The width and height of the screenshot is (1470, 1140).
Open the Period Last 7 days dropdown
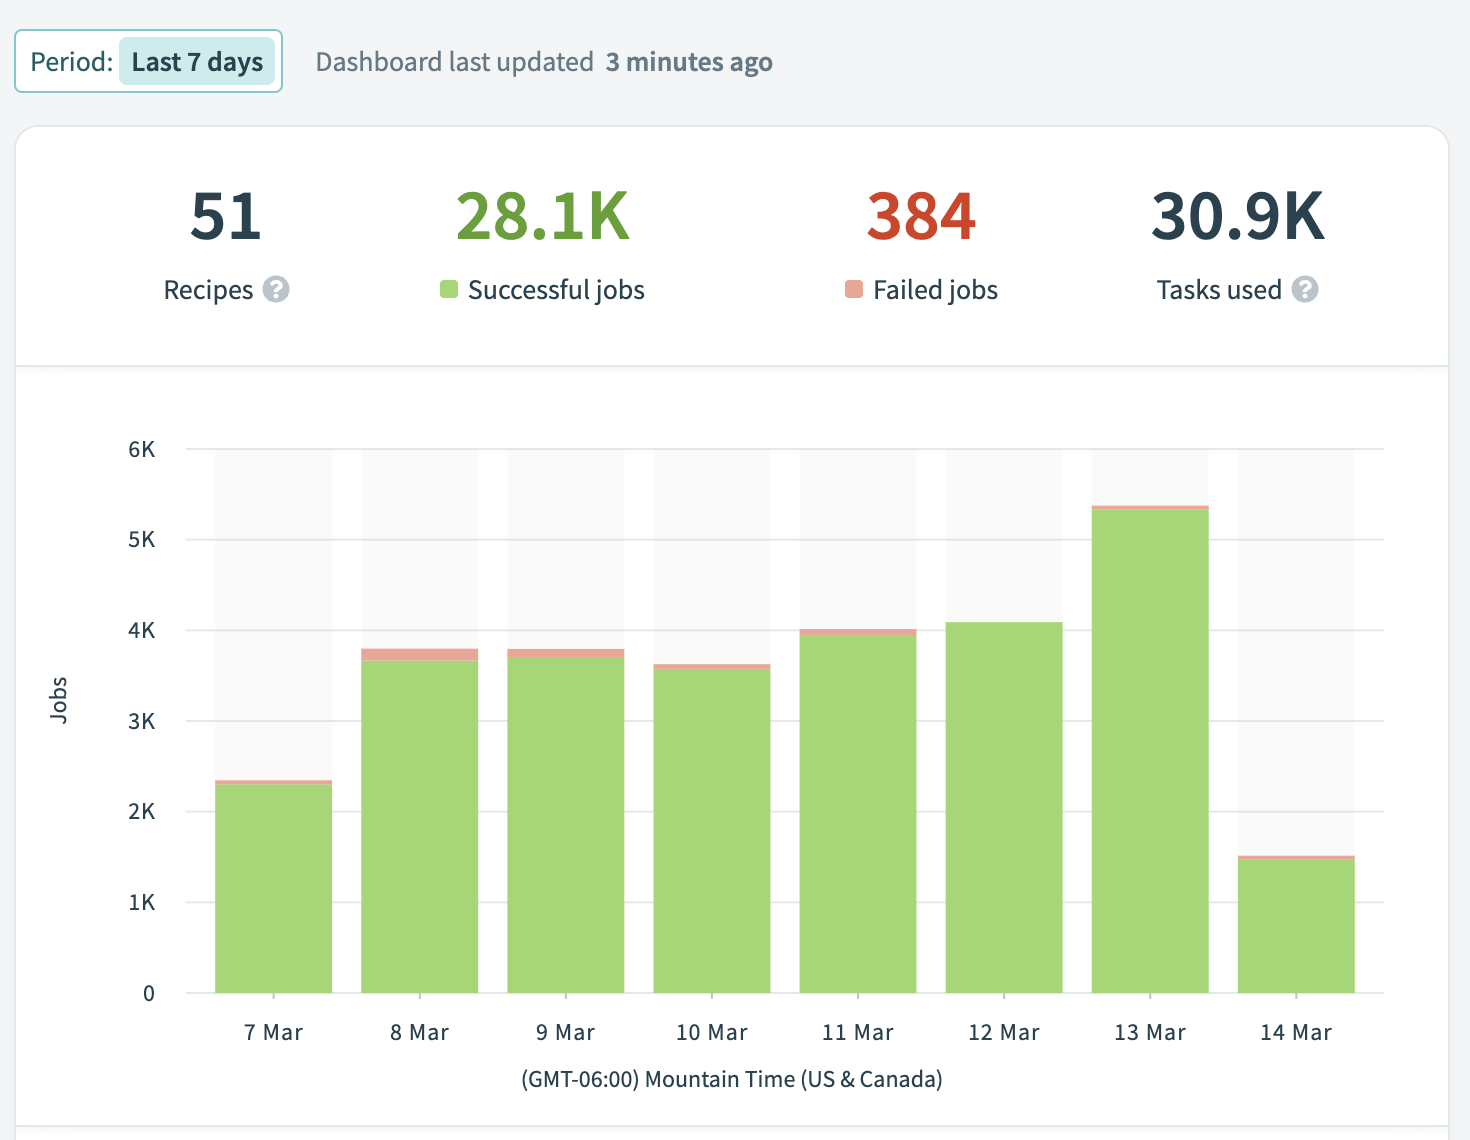pos(197,62)
